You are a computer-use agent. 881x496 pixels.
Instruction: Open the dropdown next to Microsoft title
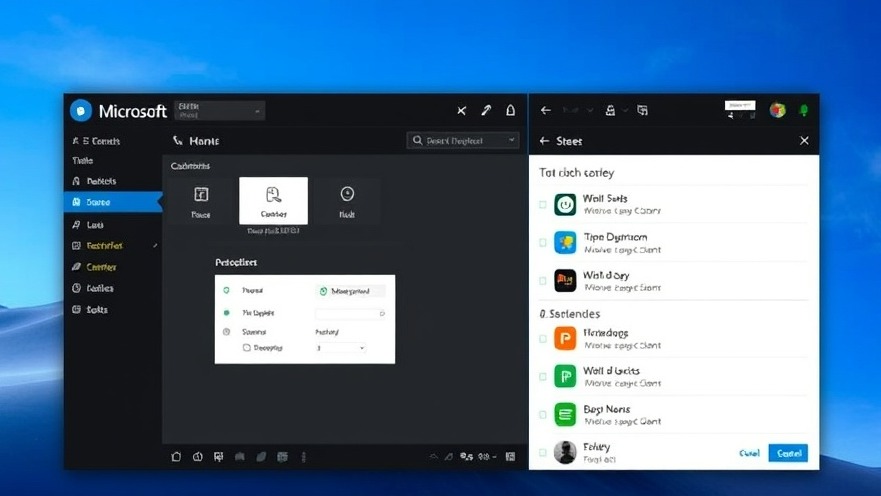coord(220,111)
